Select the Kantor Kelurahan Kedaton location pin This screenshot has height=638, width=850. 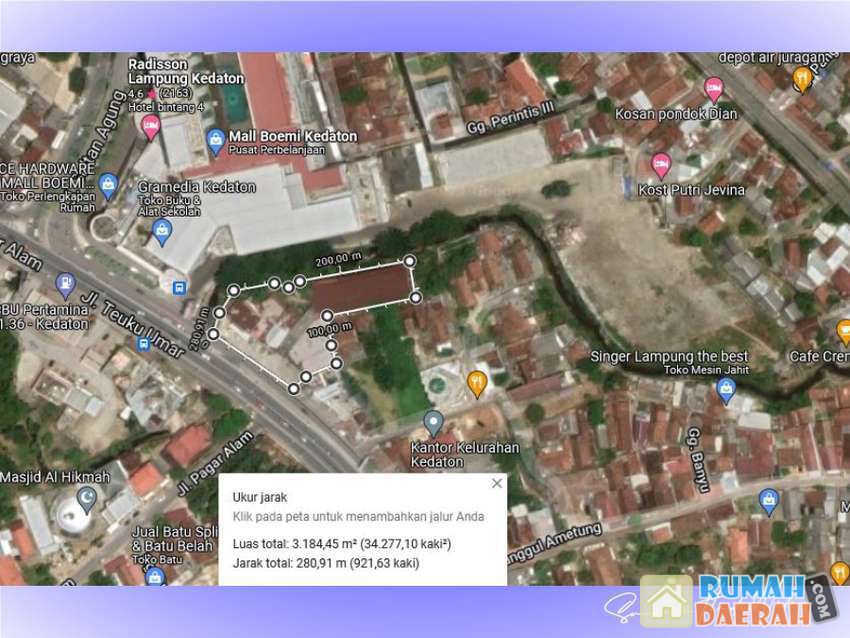click(433, 423)
